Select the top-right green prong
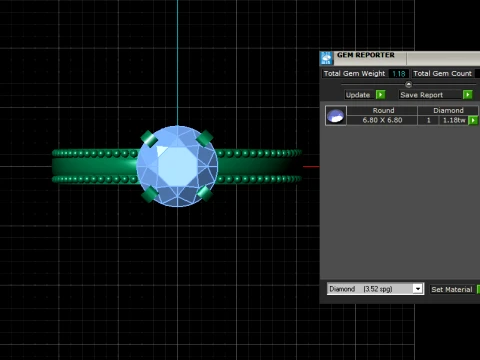This screenshot has height=360, width=480. (x=204, y=138)
